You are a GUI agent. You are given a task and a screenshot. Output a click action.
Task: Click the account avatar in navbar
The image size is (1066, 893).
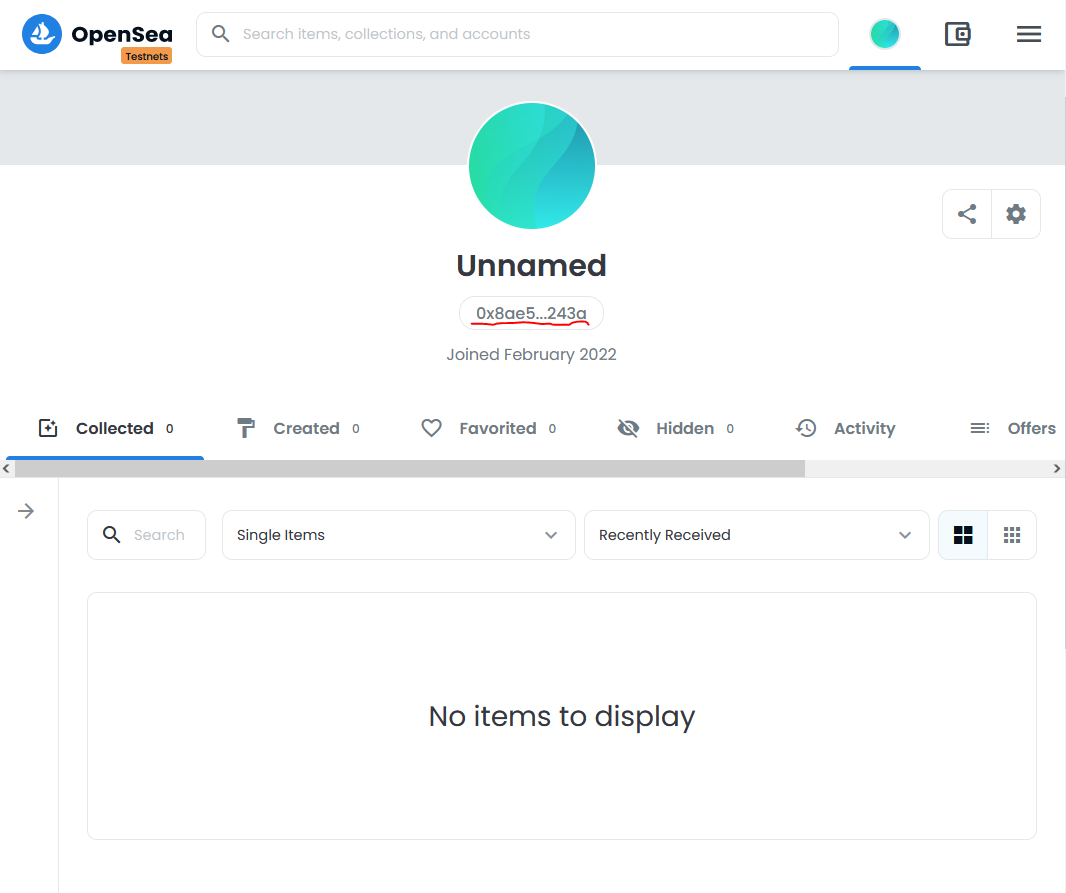click(885, 34)
